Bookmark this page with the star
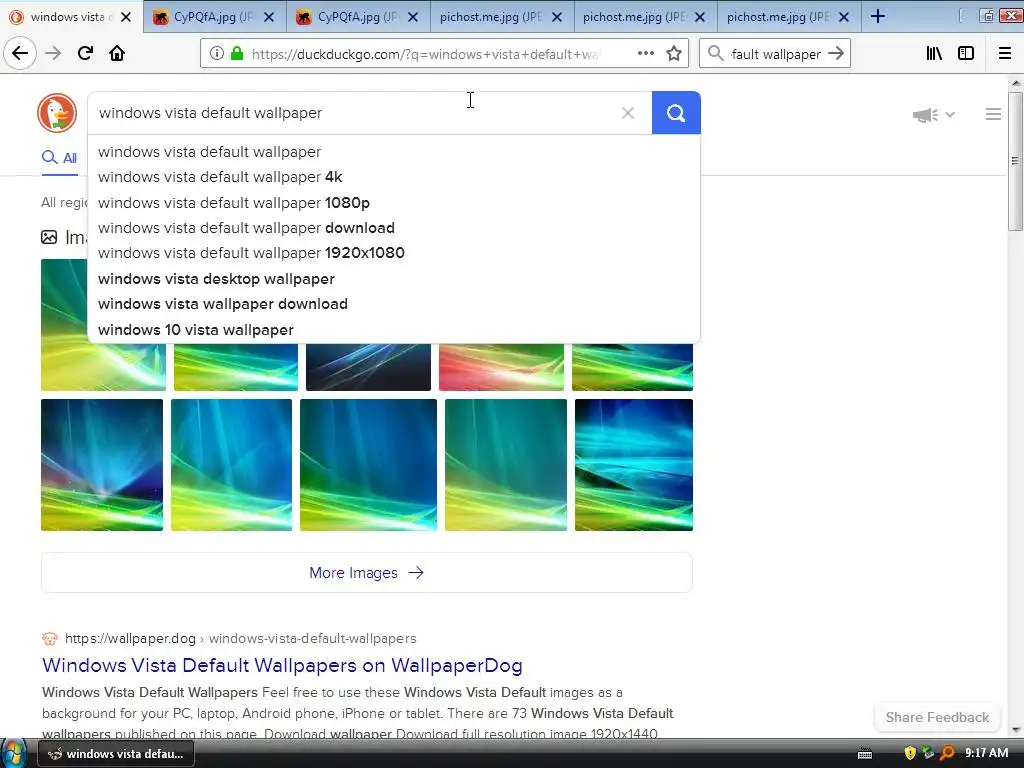 tap(674, 54)
